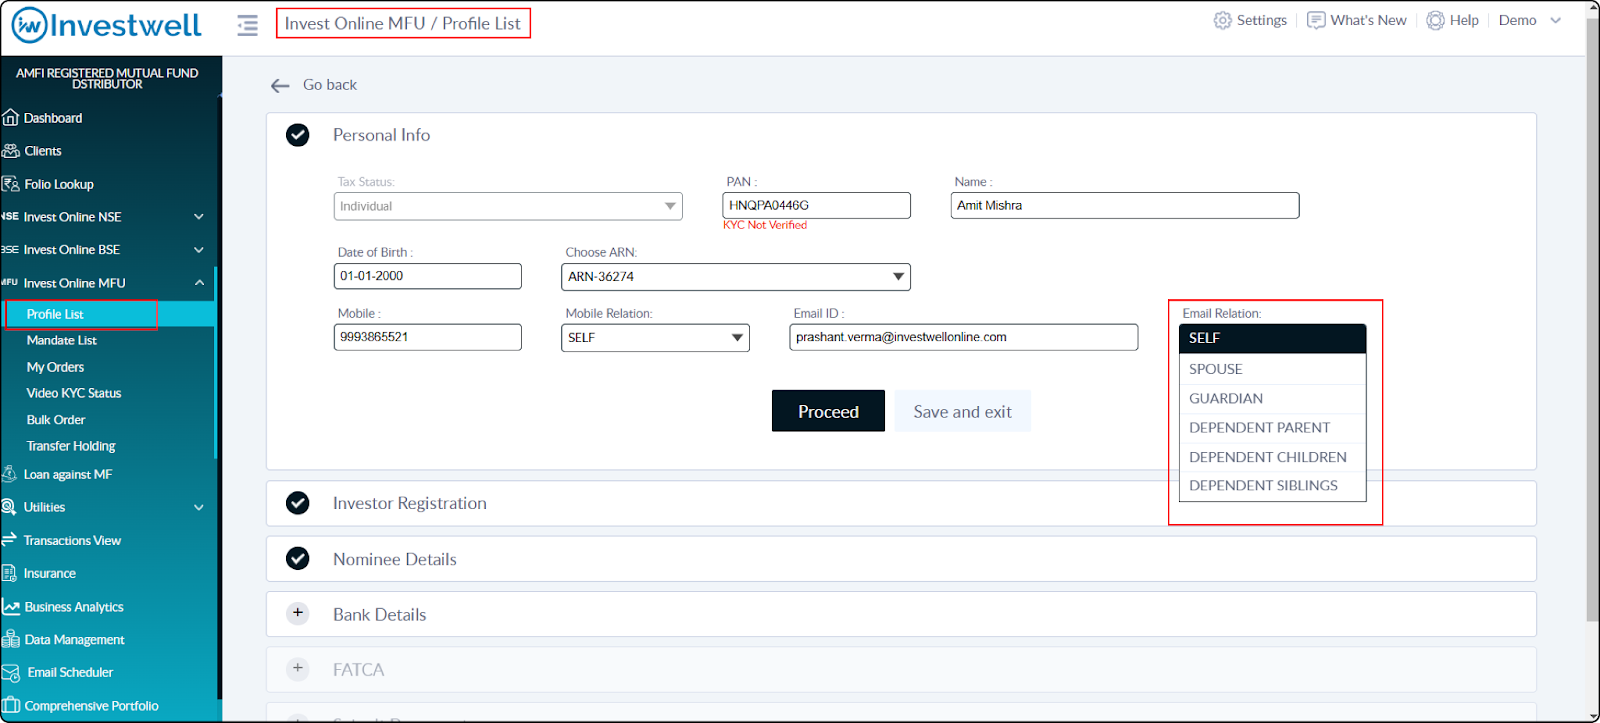Click Investor Registration checkmark icon
Screen dimensions: 1600x723
tap(298, 503)
